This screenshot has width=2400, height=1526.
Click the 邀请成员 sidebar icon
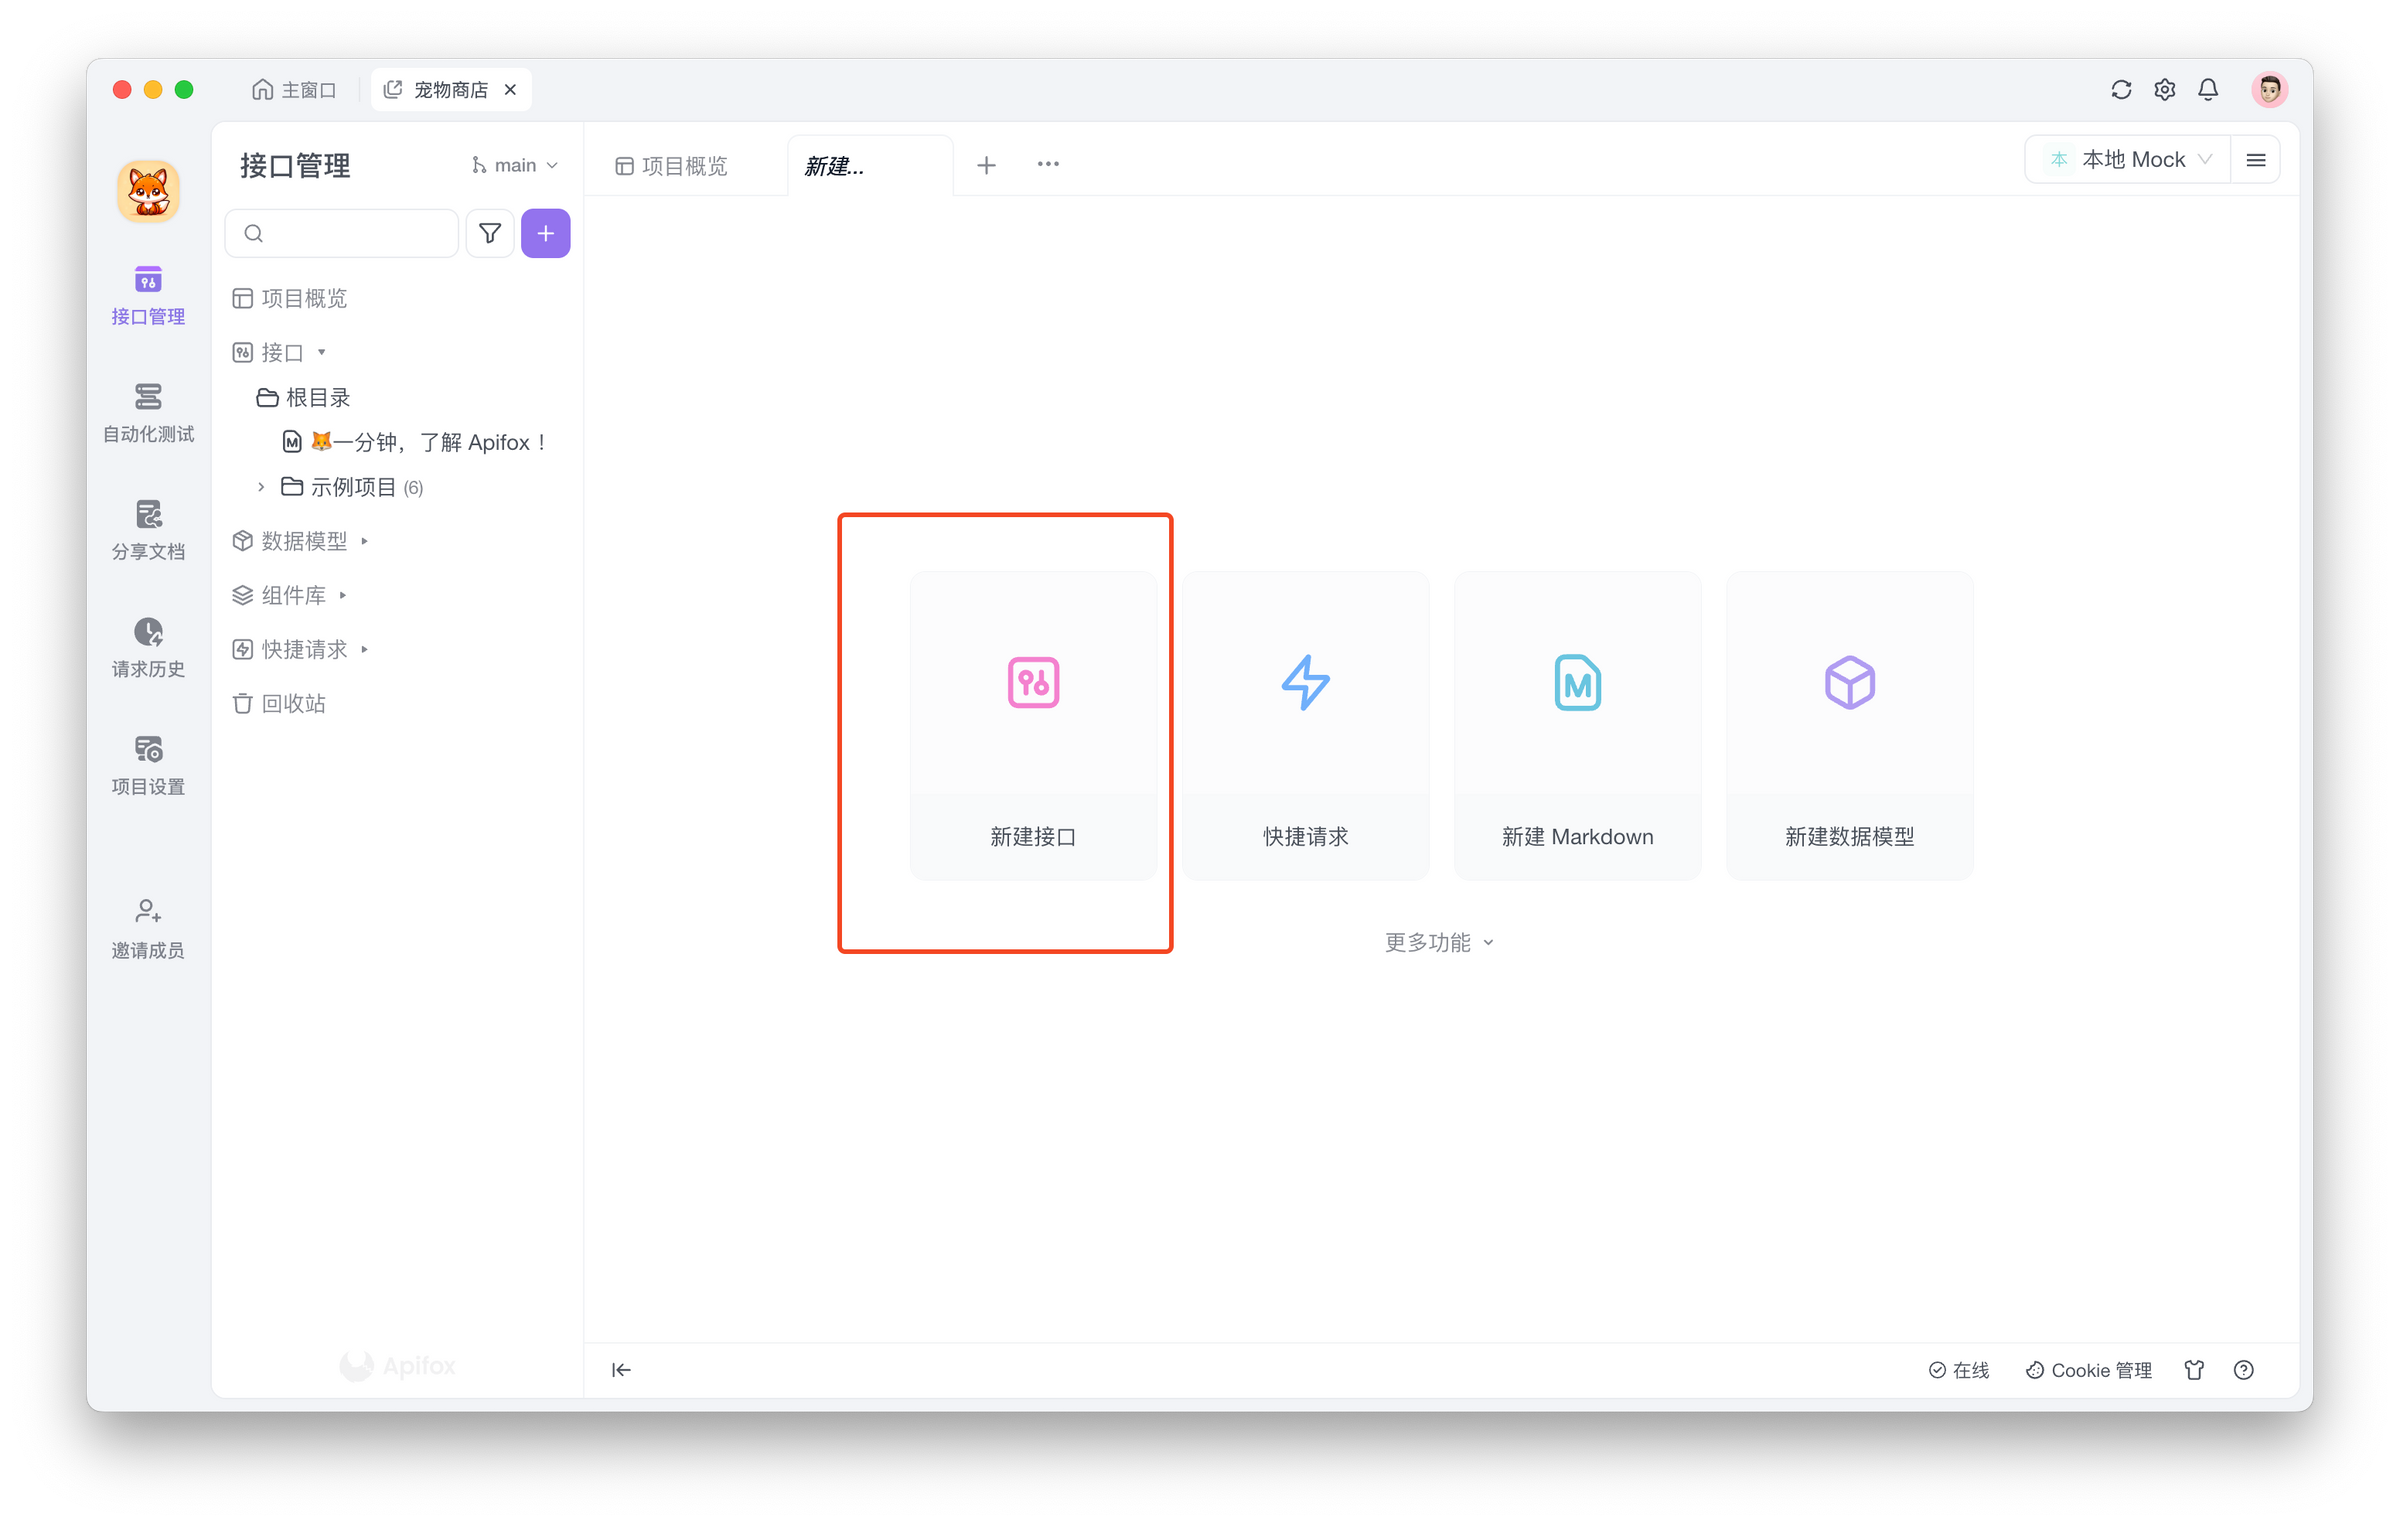click(x=148, y=928)
